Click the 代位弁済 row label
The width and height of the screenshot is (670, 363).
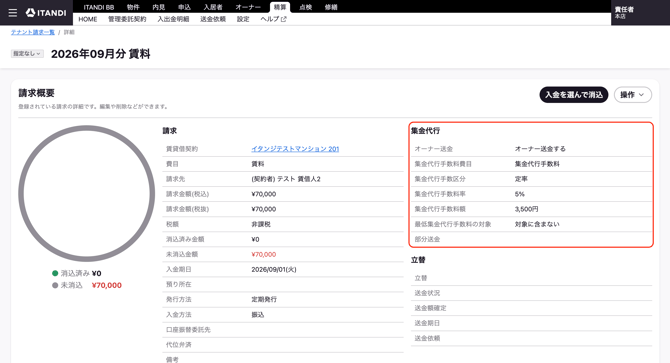(179, 345)
